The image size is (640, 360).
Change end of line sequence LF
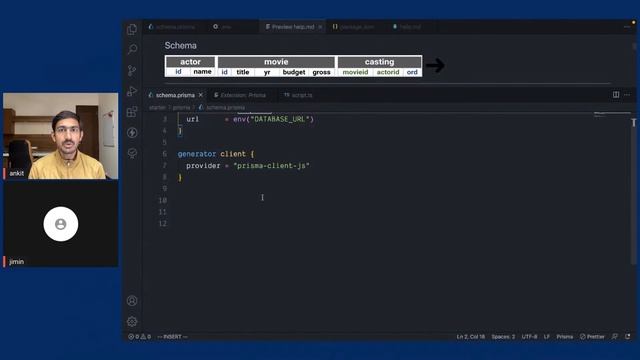coord(547,337)
